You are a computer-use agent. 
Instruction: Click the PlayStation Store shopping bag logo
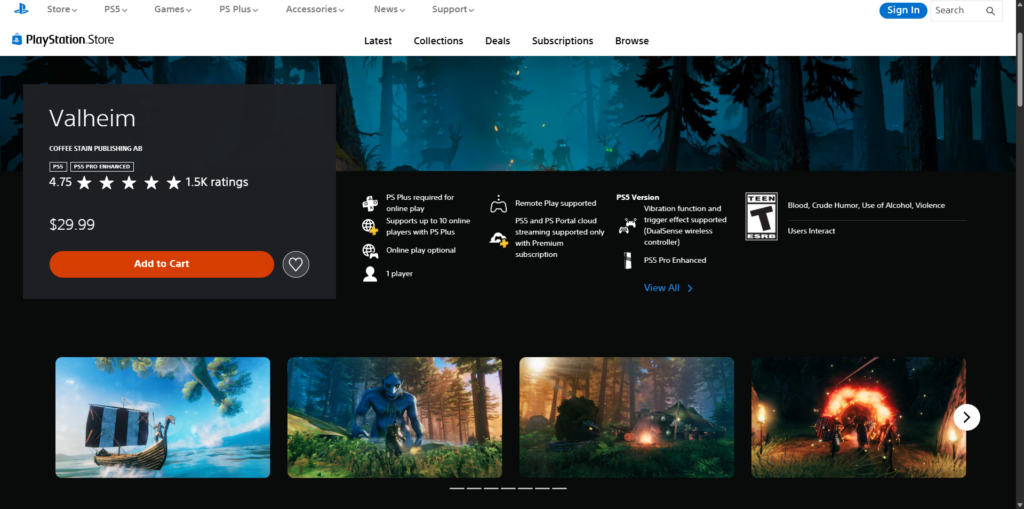[17, 39]
